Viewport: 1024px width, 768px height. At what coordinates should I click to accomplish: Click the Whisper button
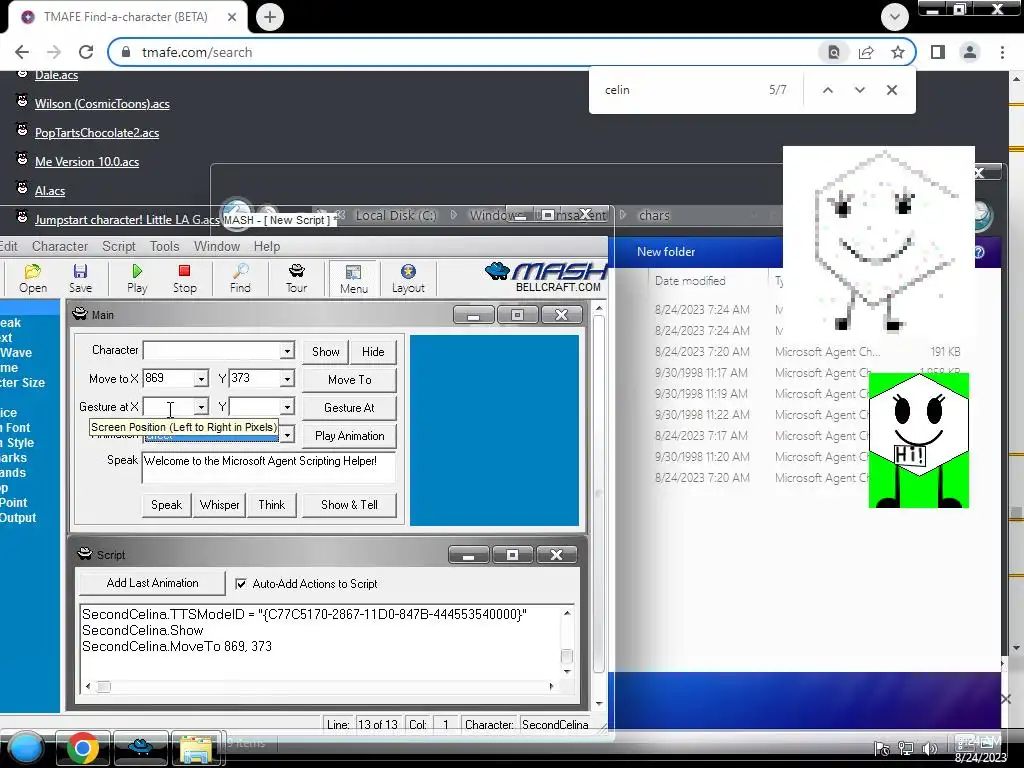click(219, 505)
